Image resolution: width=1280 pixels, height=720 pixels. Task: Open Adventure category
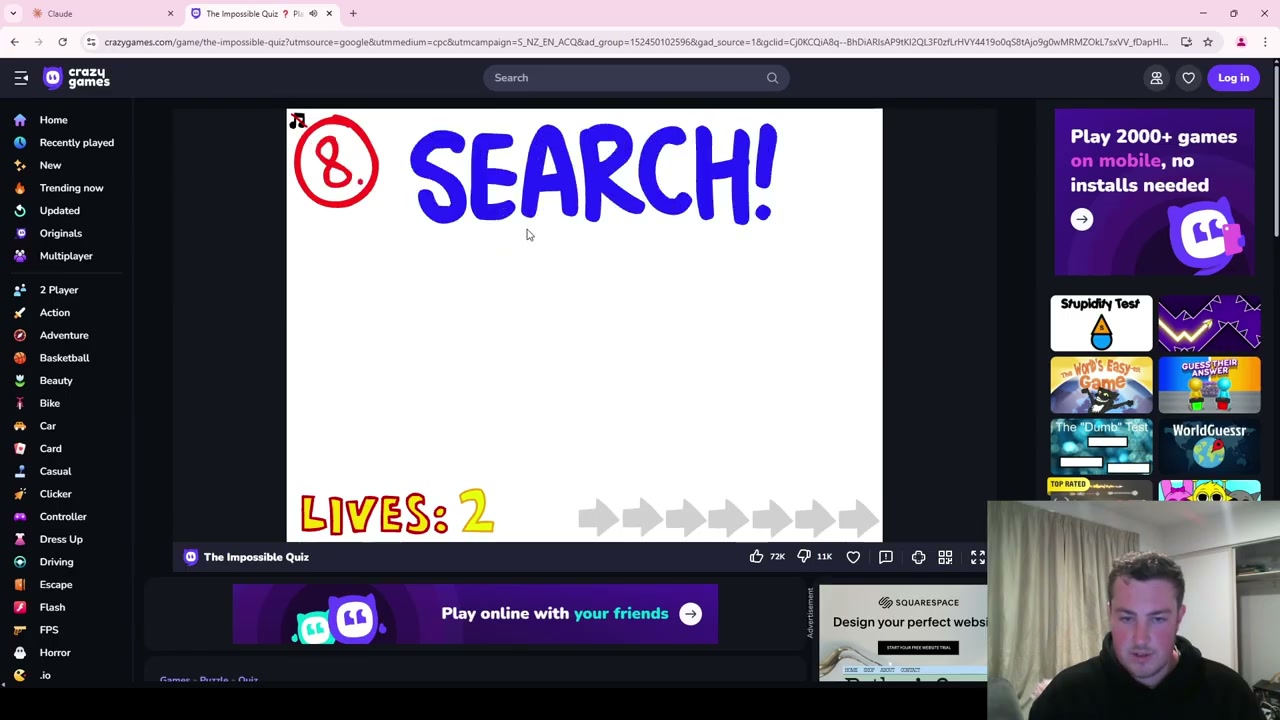tap(63, 335)
